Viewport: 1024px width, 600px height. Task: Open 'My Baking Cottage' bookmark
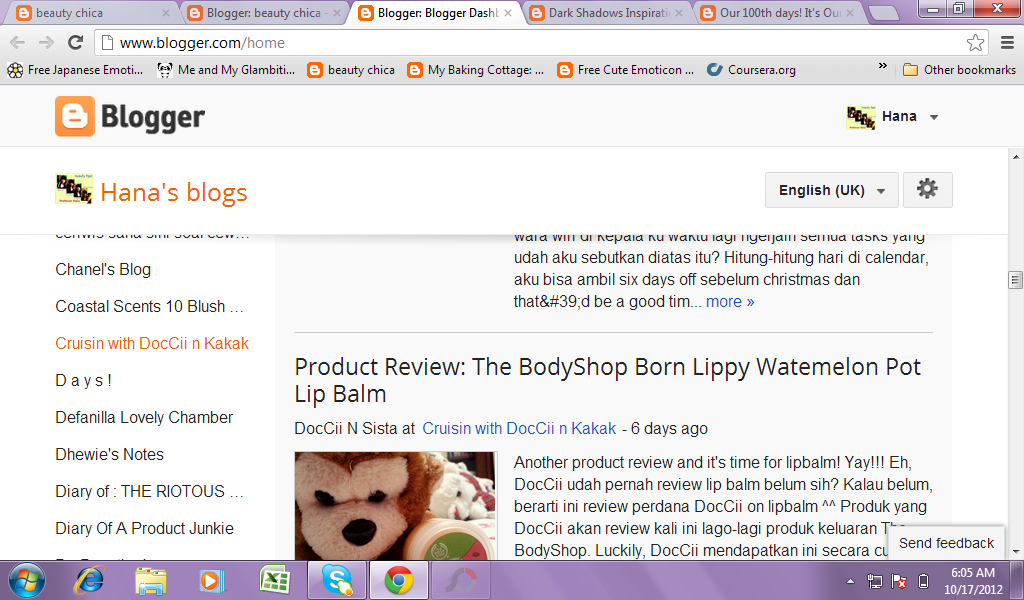pos(475,70)
